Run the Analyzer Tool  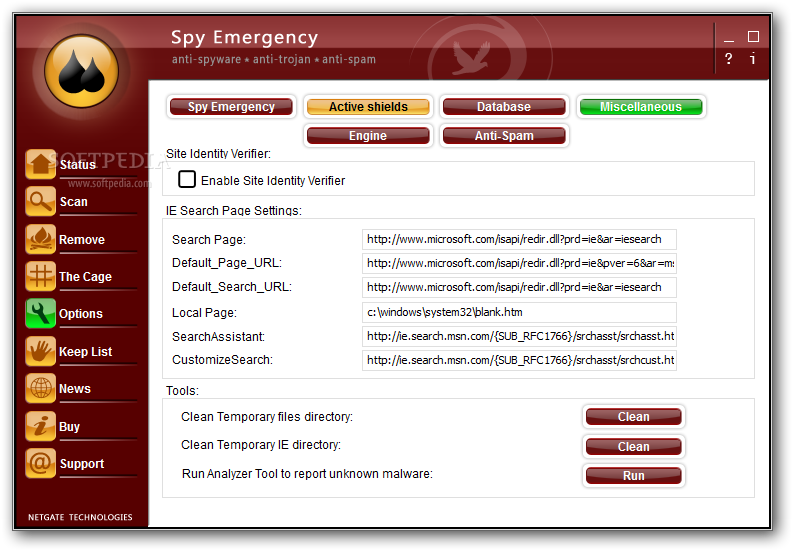click(x=633, y=476)
